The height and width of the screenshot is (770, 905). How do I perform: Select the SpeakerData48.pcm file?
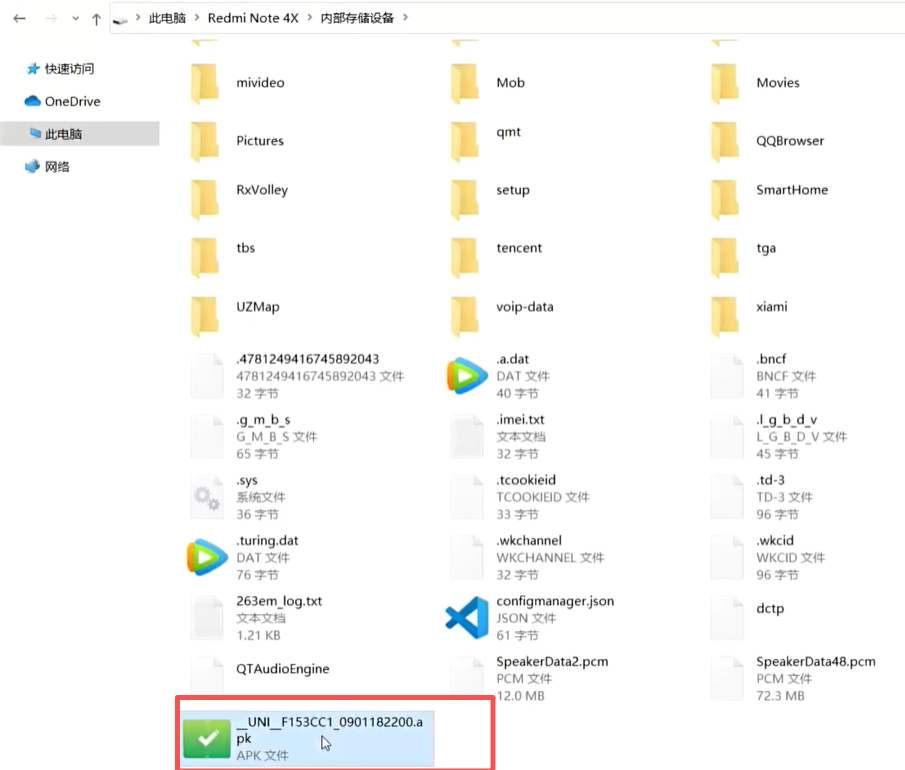tap(795, 679)
